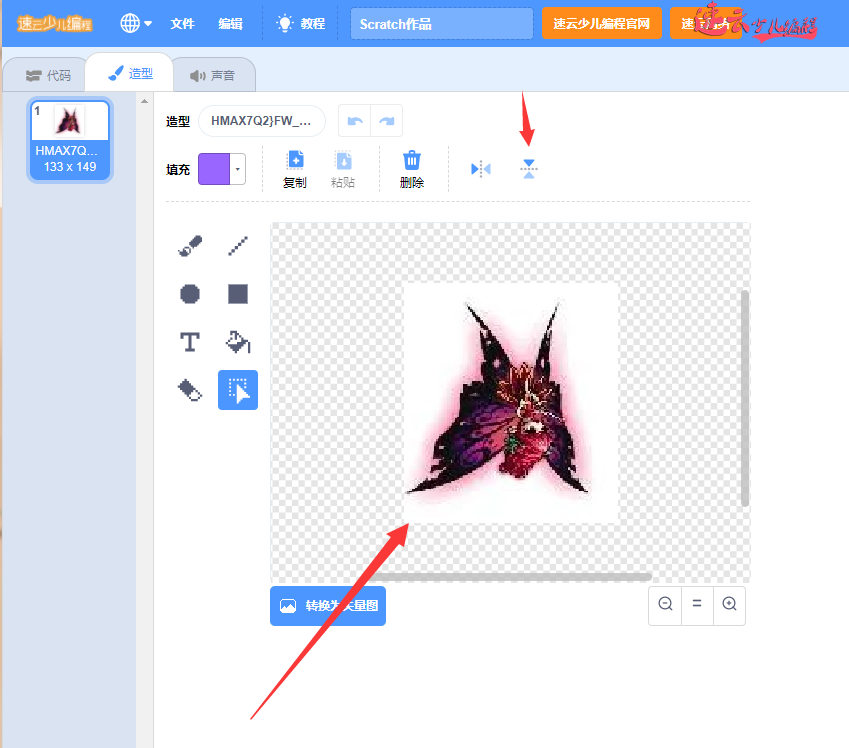Select the Eraser tool

[x=190, y=390]
